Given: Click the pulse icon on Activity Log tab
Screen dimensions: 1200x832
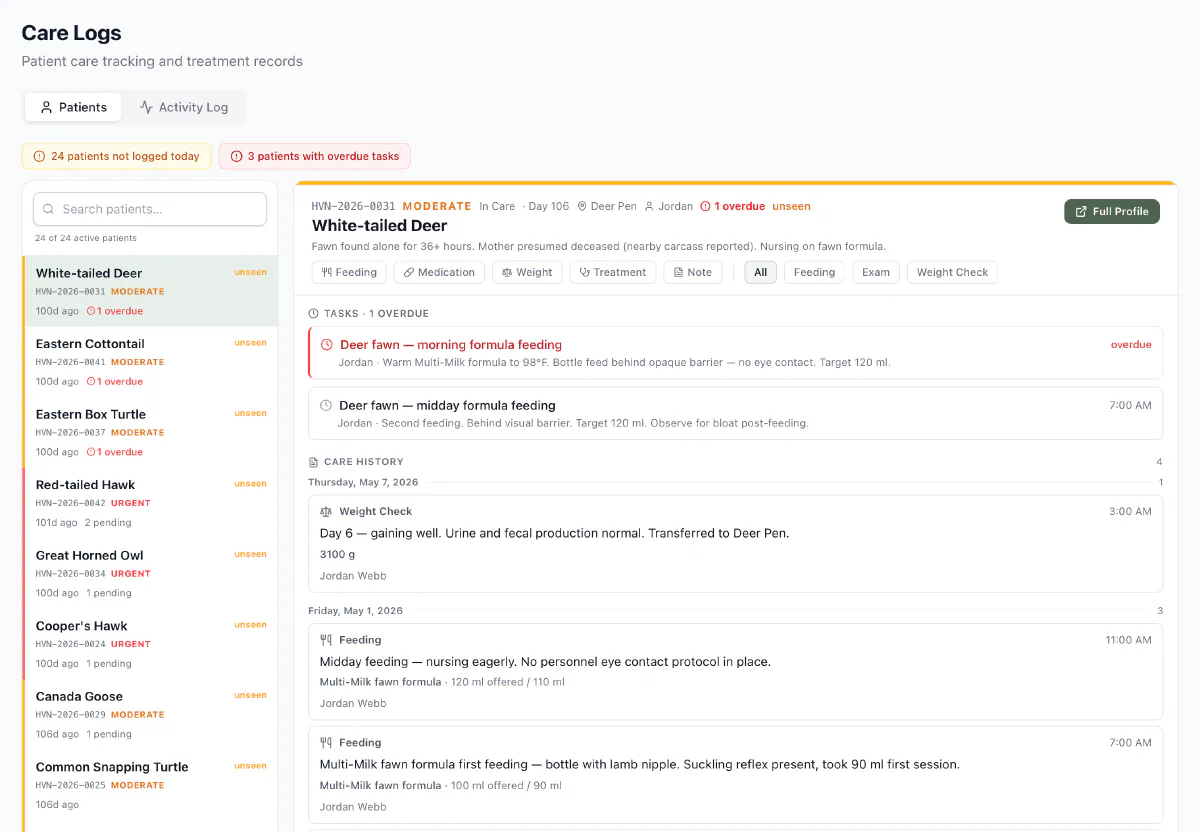Looking at the screenshot, I should click(x=146, y=107).
